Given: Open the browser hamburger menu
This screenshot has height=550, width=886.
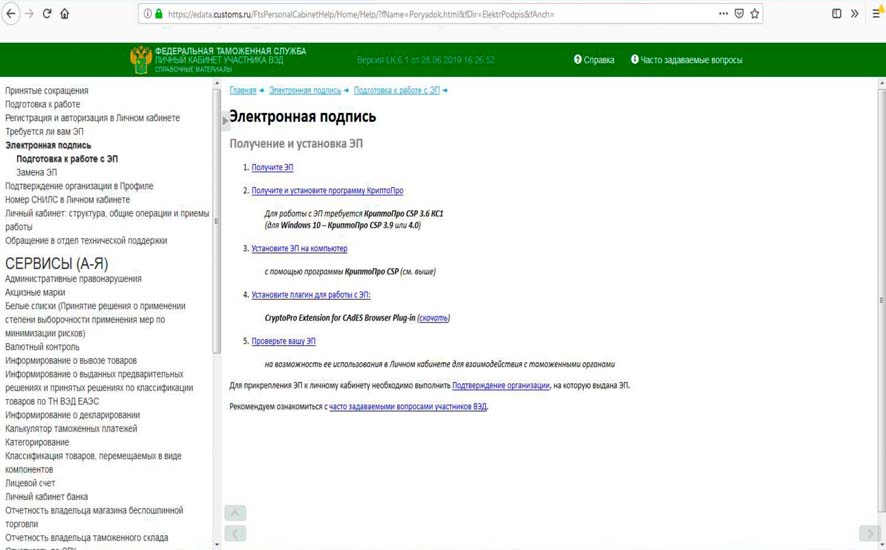Looking at the screenshot, I should point(877,14).
